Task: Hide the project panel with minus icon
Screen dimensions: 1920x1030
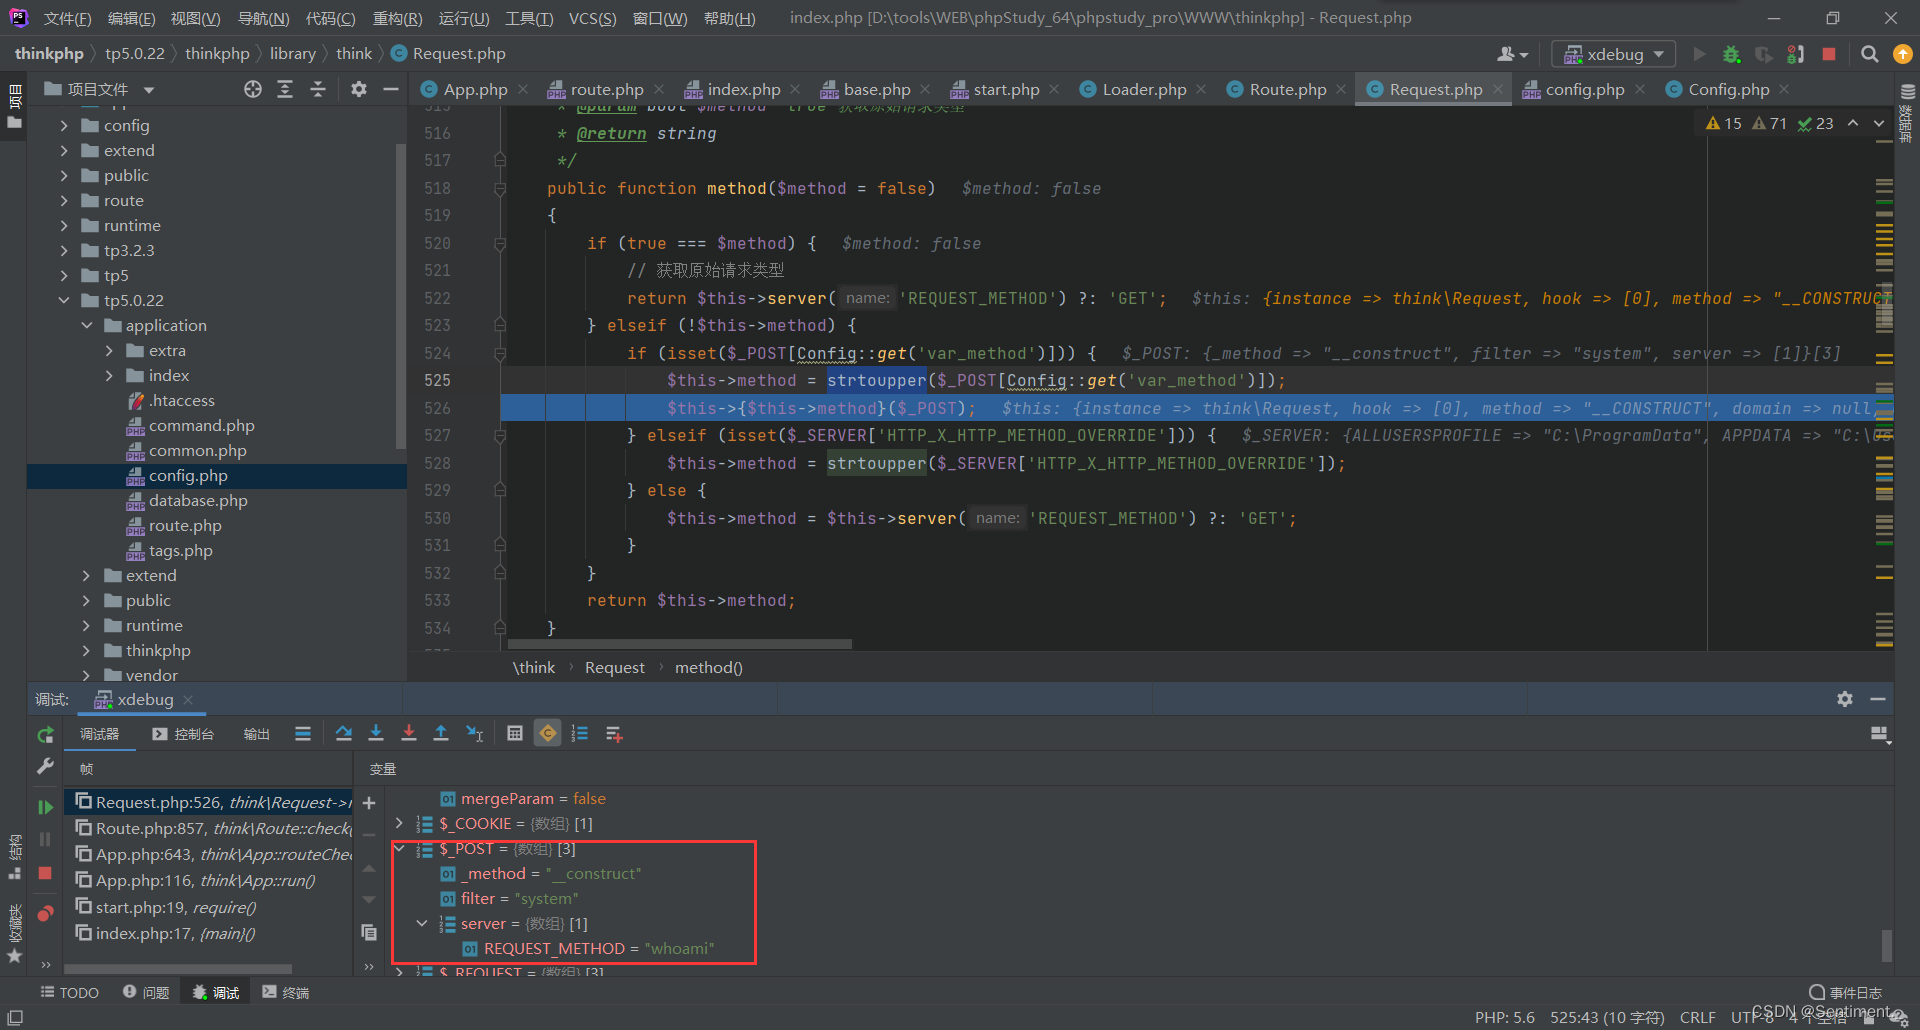Action: pos(391,89)
